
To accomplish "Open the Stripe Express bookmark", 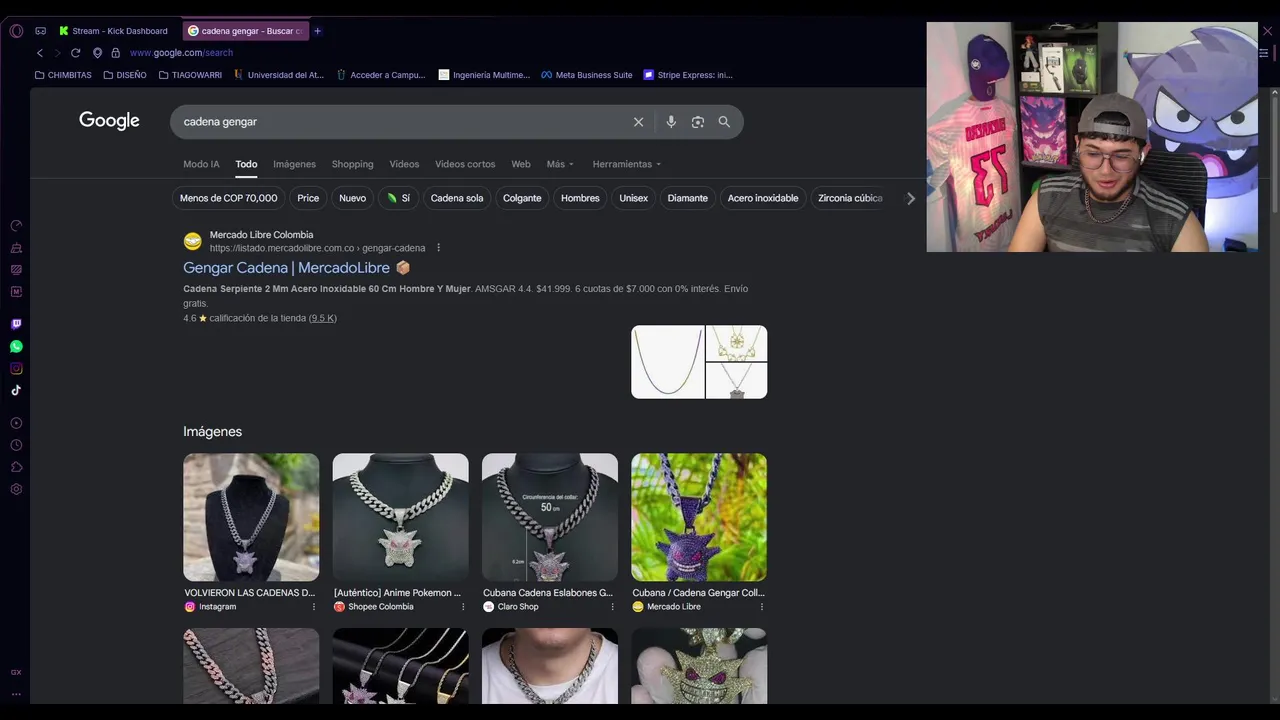I will [688, 75].
